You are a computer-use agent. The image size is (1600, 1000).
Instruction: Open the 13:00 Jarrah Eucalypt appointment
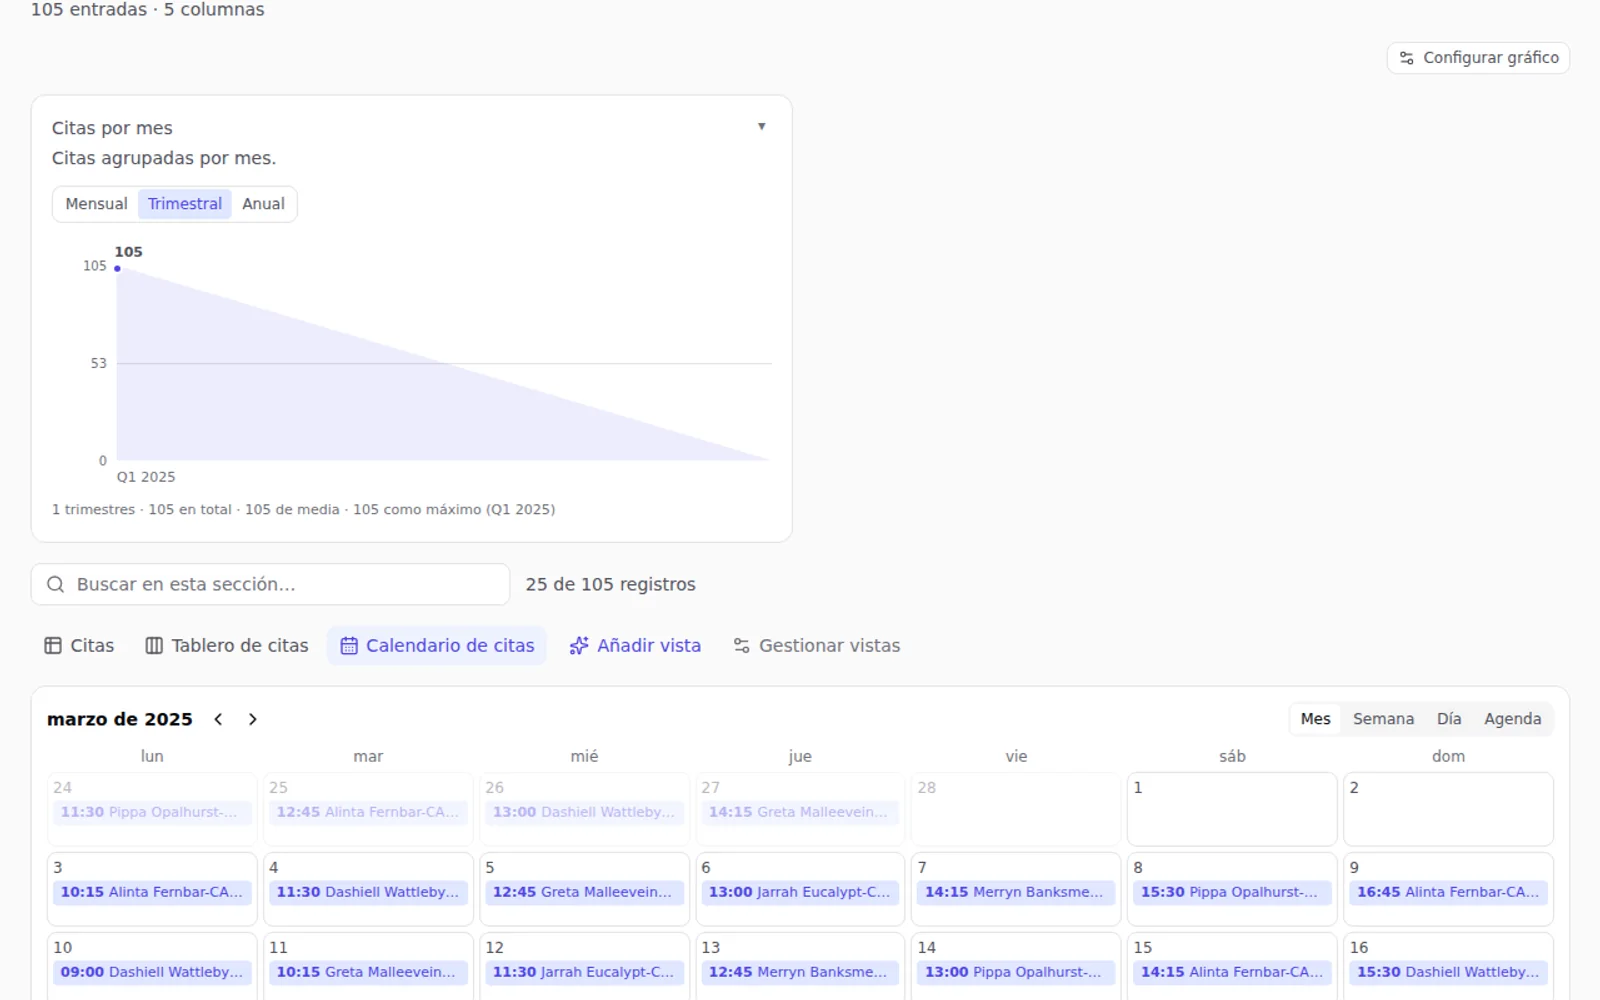(800, 892)
